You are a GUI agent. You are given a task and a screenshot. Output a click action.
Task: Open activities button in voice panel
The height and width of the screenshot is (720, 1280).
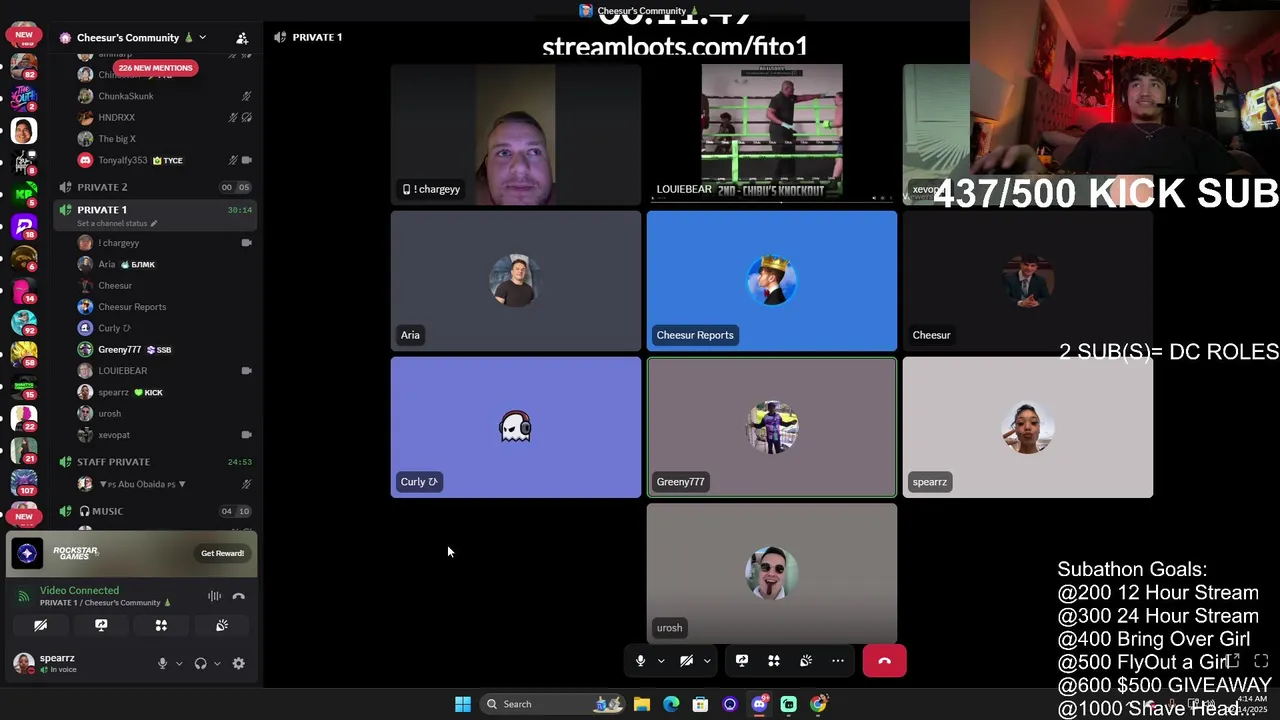[x=161, y=625]
